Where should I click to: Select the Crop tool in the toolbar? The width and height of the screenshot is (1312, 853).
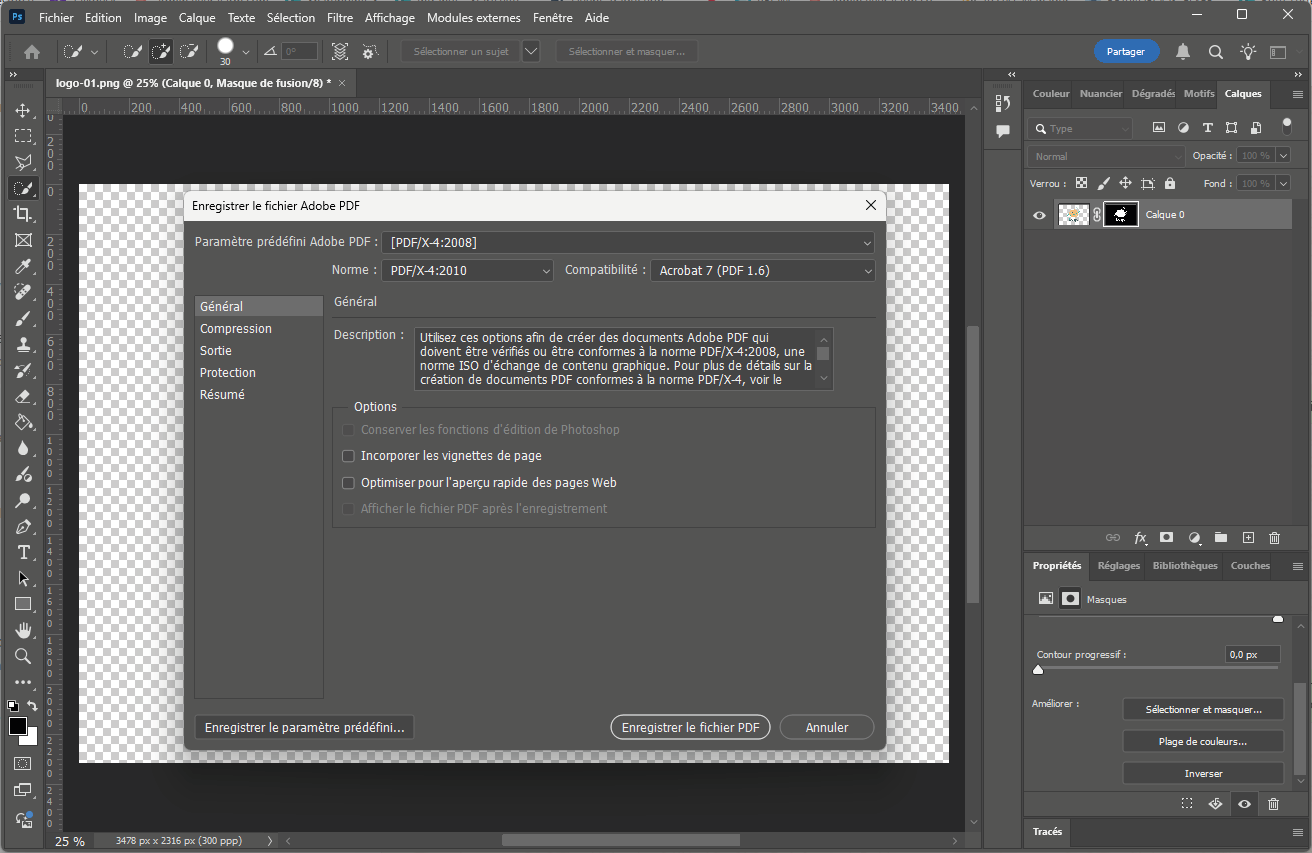[x=23, y=214]
